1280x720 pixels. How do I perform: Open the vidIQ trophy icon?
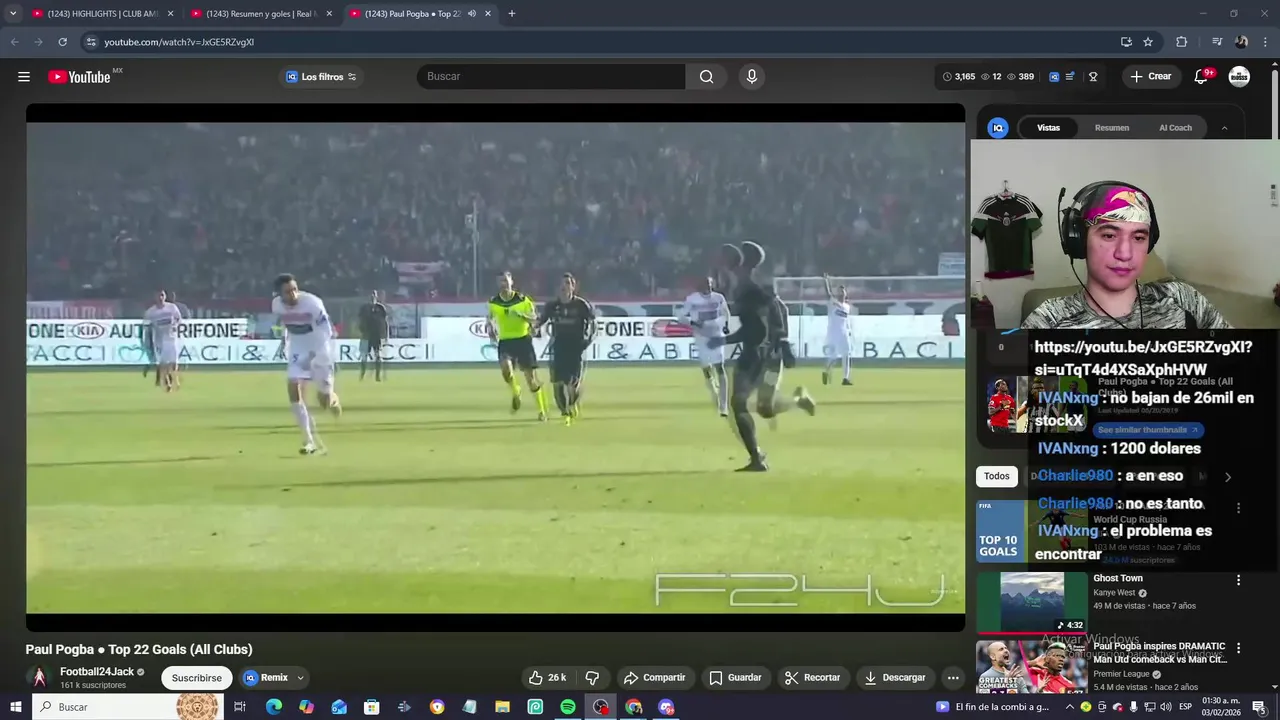click(1093, 77)
